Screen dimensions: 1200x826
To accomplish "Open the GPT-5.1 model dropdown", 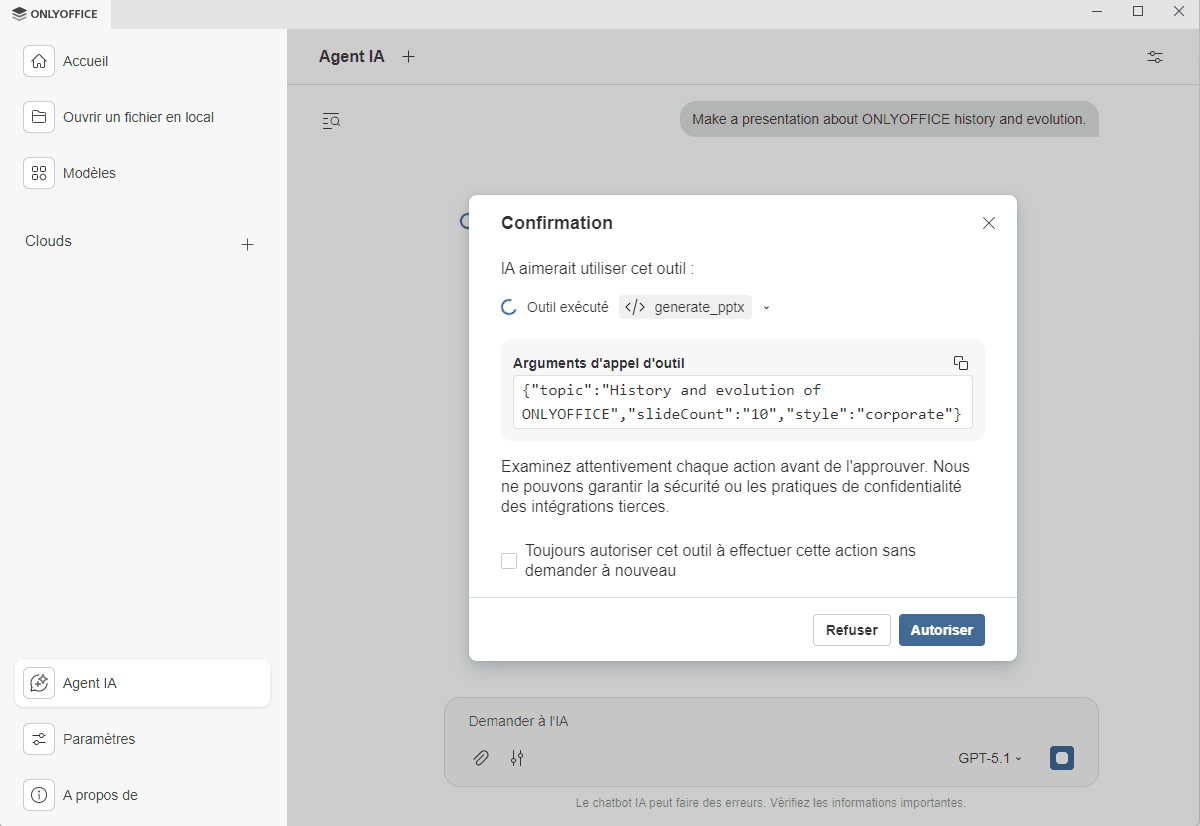I will (989, 759).
